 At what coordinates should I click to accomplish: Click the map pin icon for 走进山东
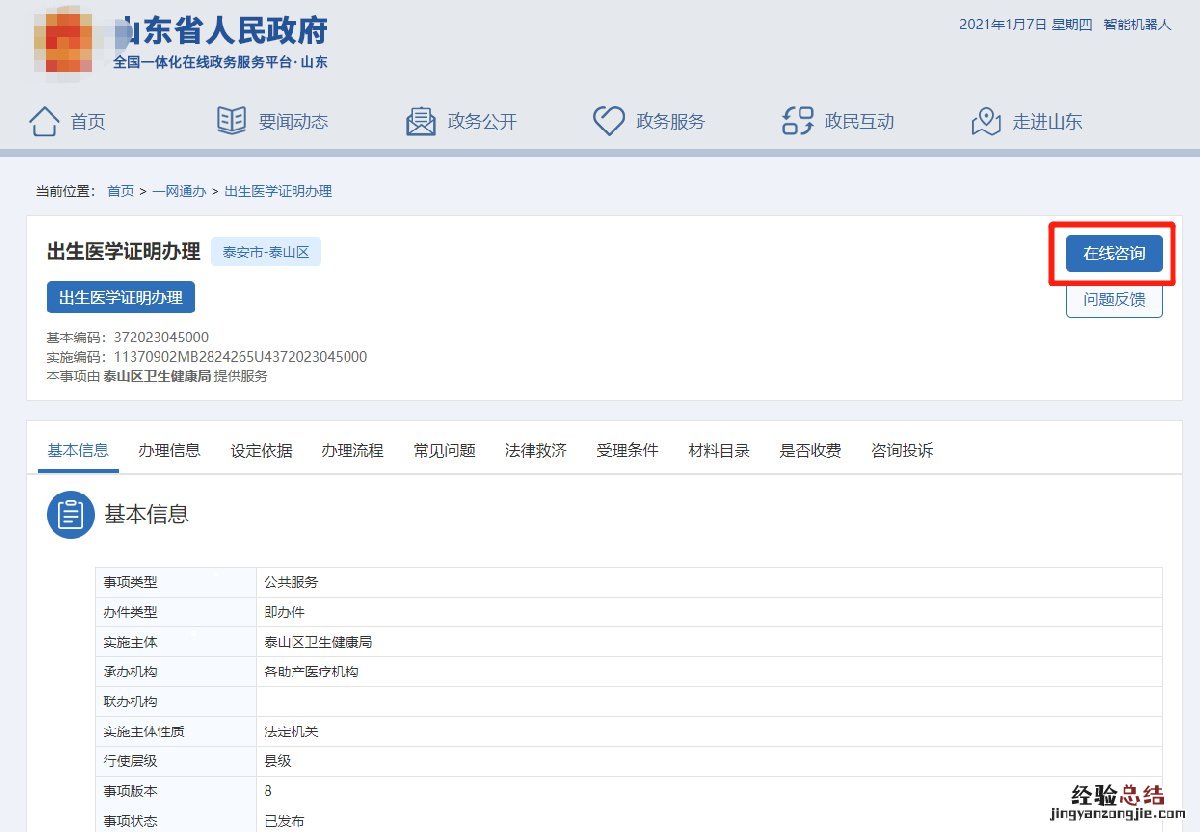pos(986,121)
